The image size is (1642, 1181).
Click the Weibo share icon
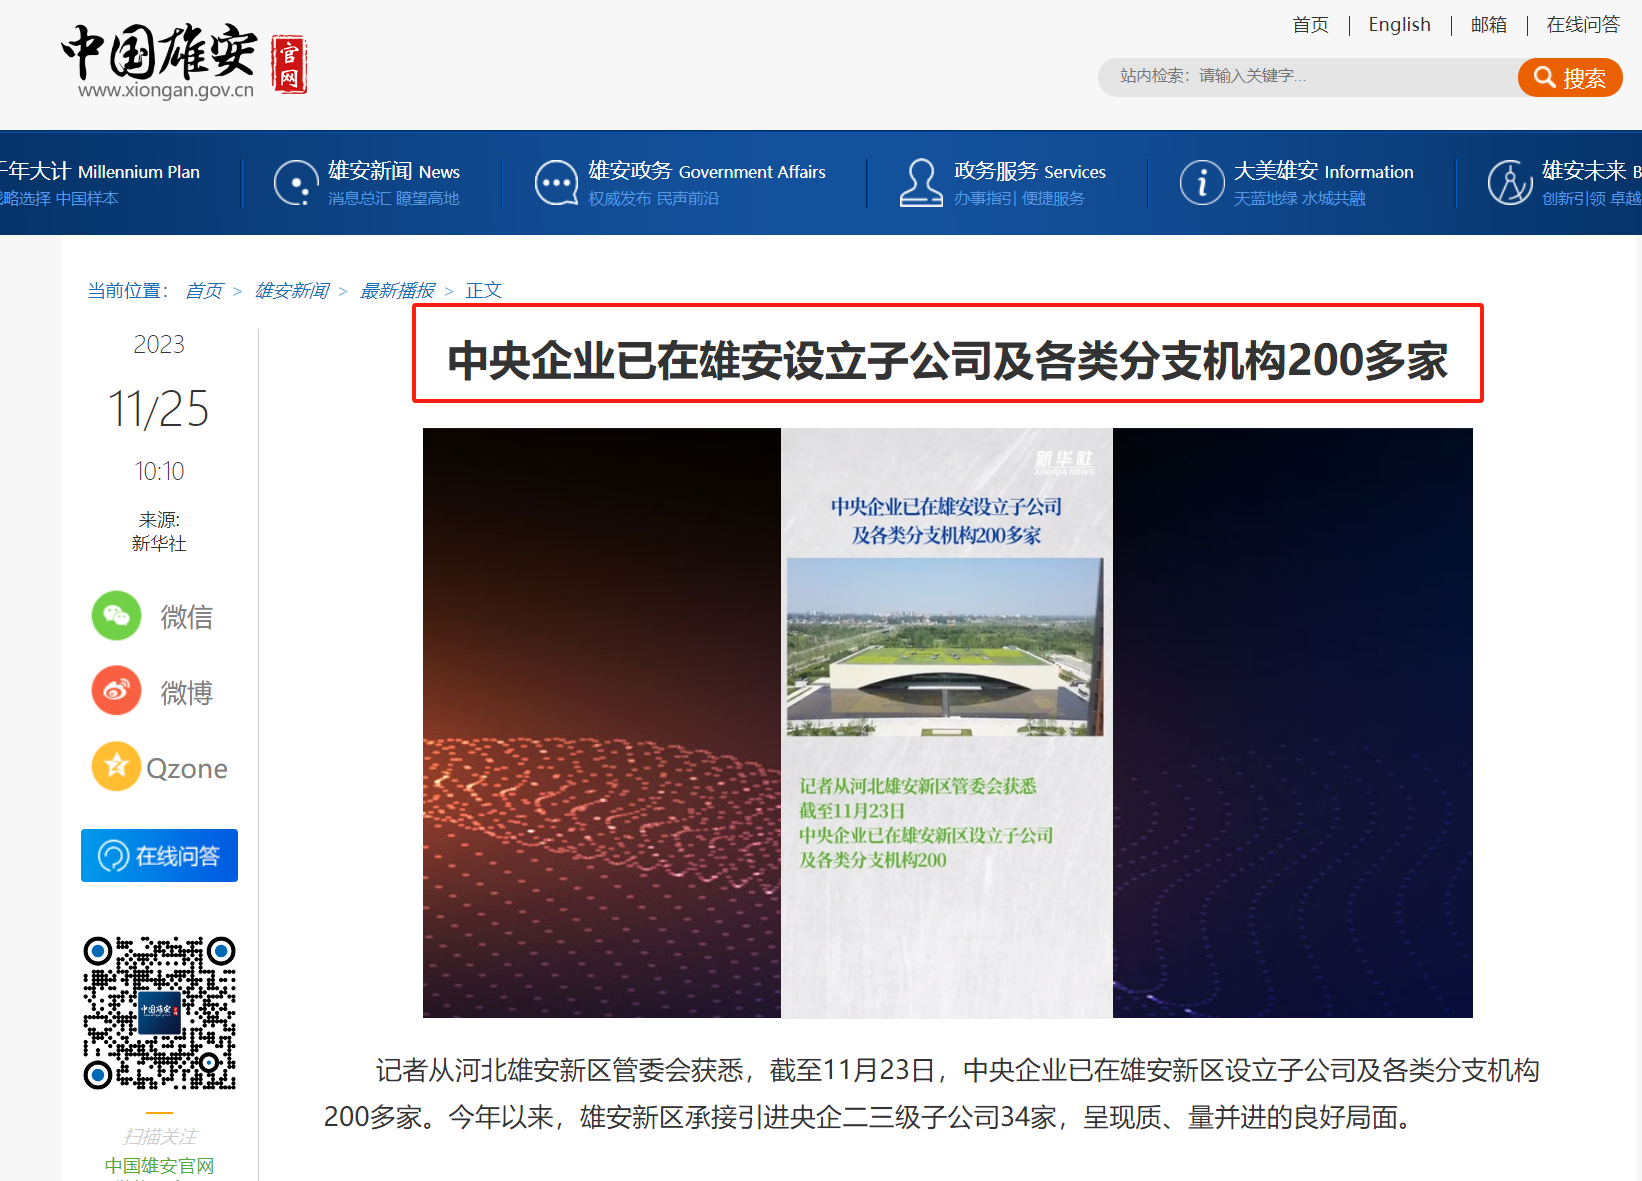117,691
